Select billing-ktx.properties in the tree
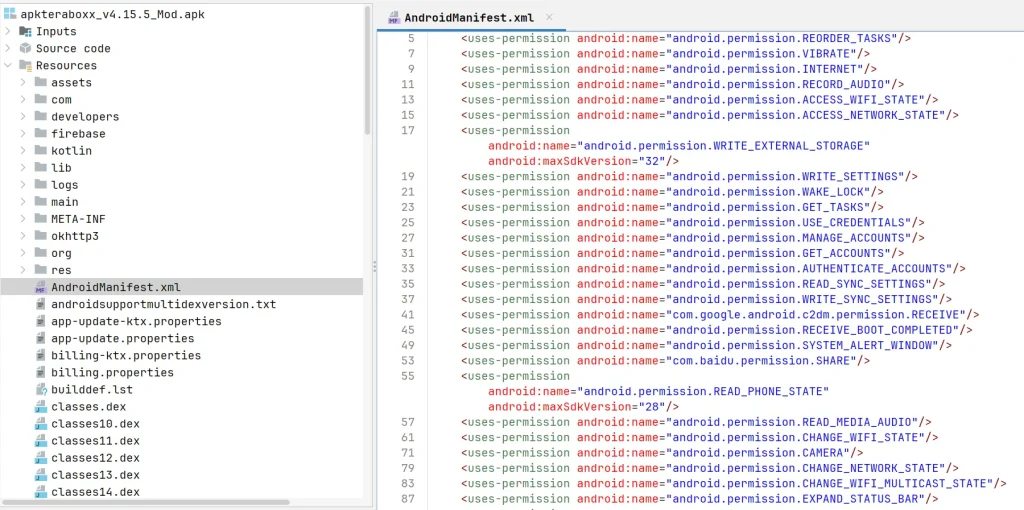The image size is (1024, 510). (126, 355)
